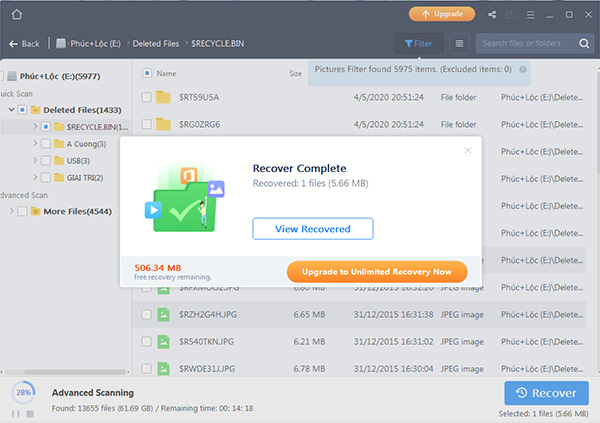The height and width of the screenshot is (423, 600).
Task: Click the GIAI TRI folder icon
Action: click(59, 177)
